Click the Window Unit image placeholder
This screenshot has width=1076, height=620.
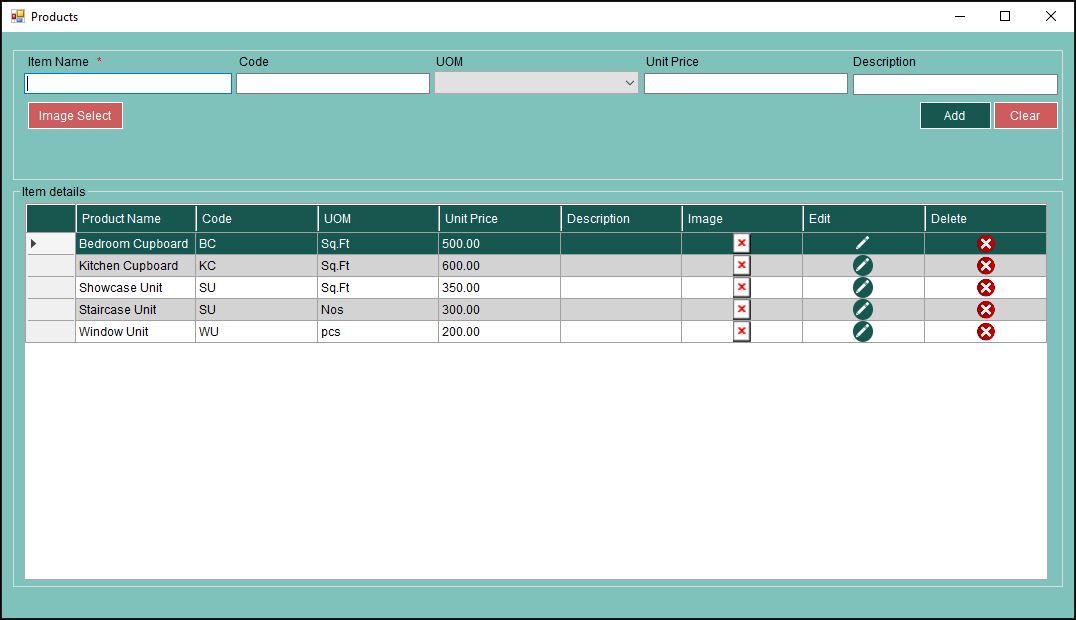[741, 331]
